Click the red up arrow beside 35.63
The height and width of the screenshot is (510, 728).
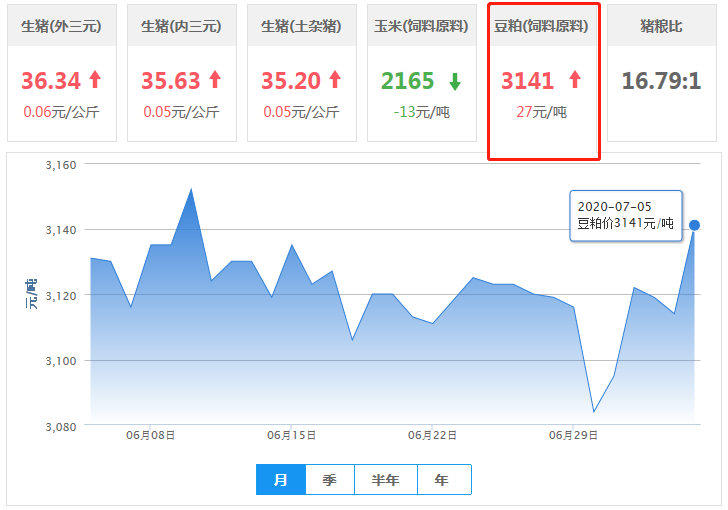[215, 80]
